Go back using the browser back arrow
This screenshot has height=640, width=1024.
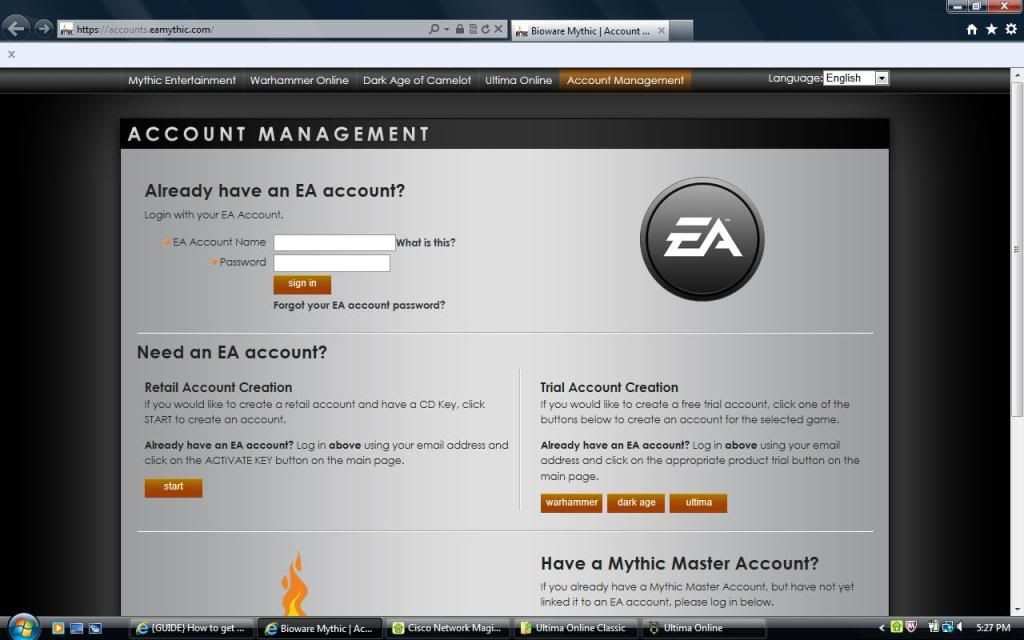coord(16,28)
